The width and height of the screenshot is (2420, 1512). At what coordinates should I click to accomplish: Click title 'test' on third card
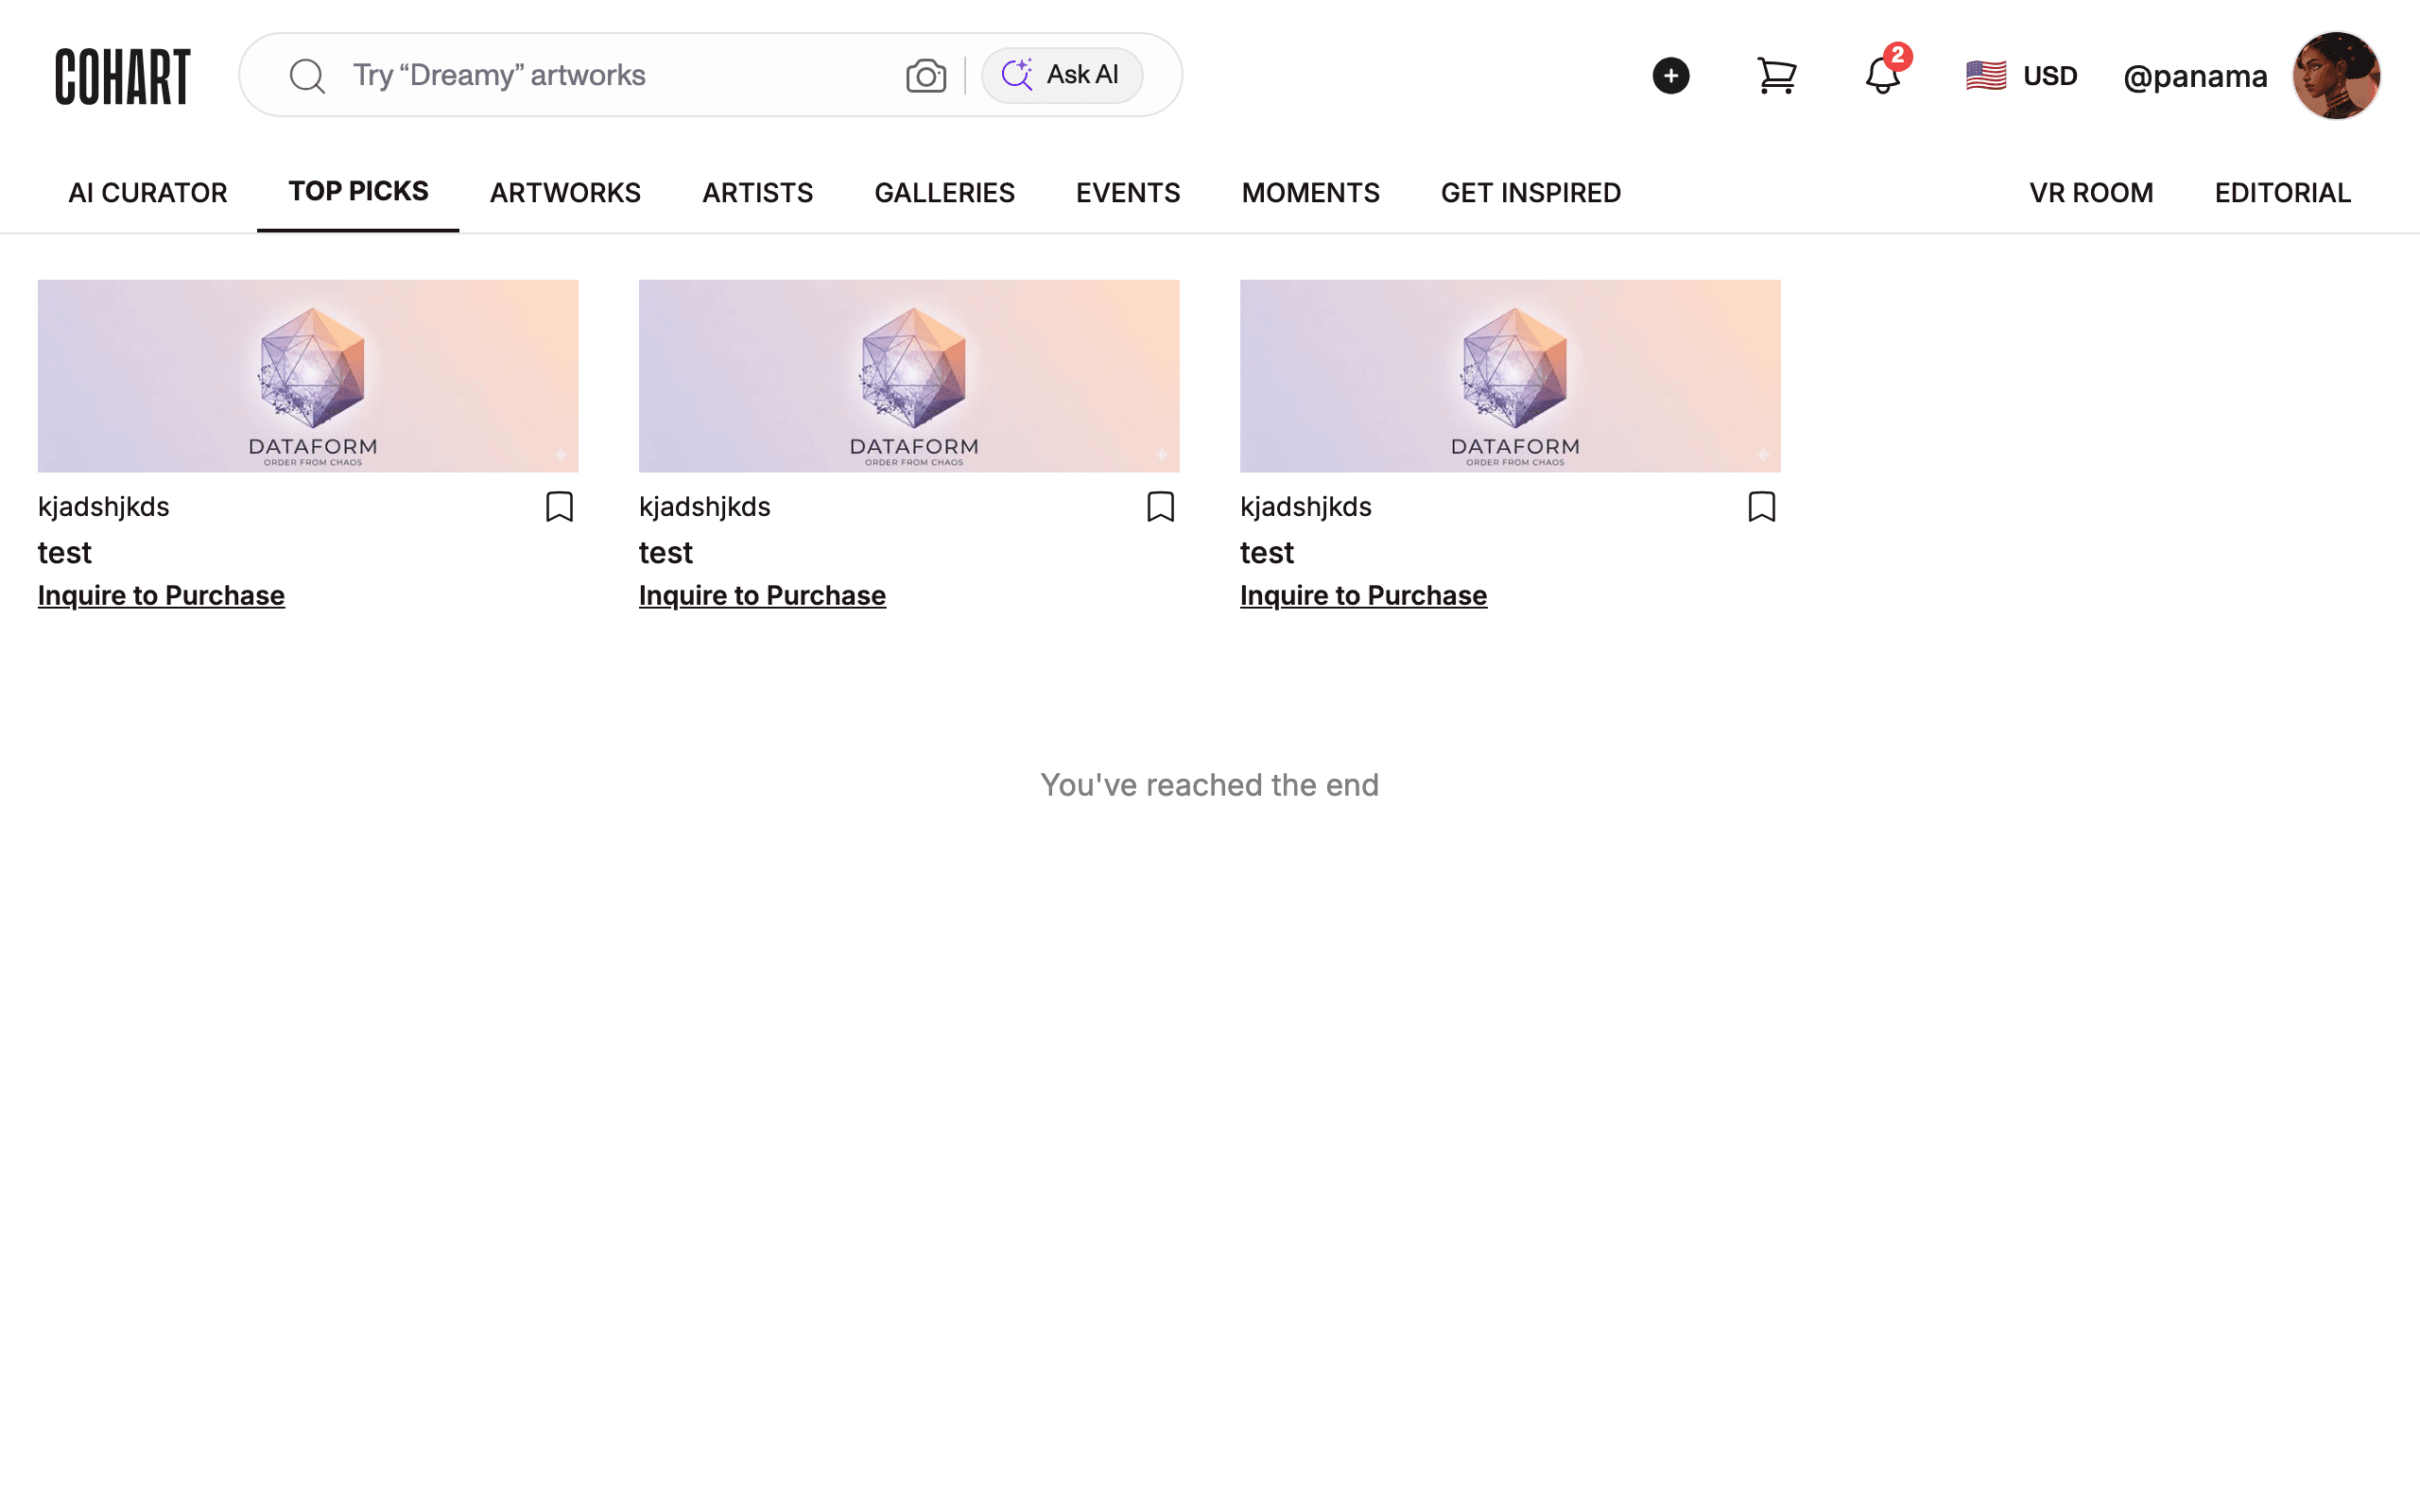click(x=1267, y=553)
